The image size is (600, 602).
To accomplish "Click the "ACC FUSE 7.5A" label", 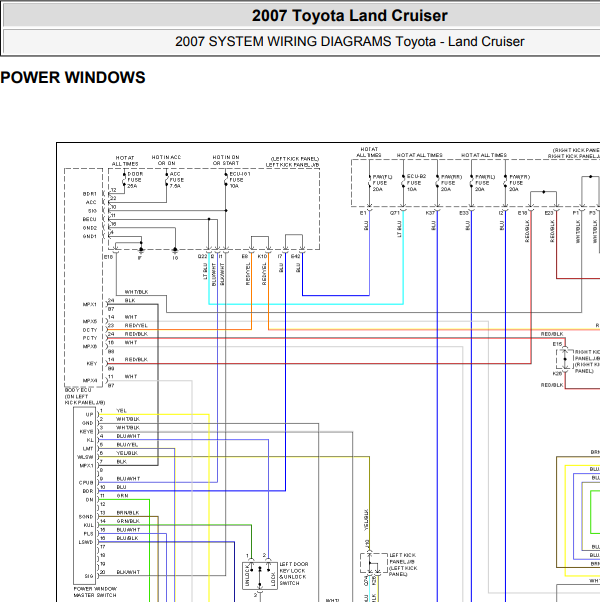I will point(177,180).
